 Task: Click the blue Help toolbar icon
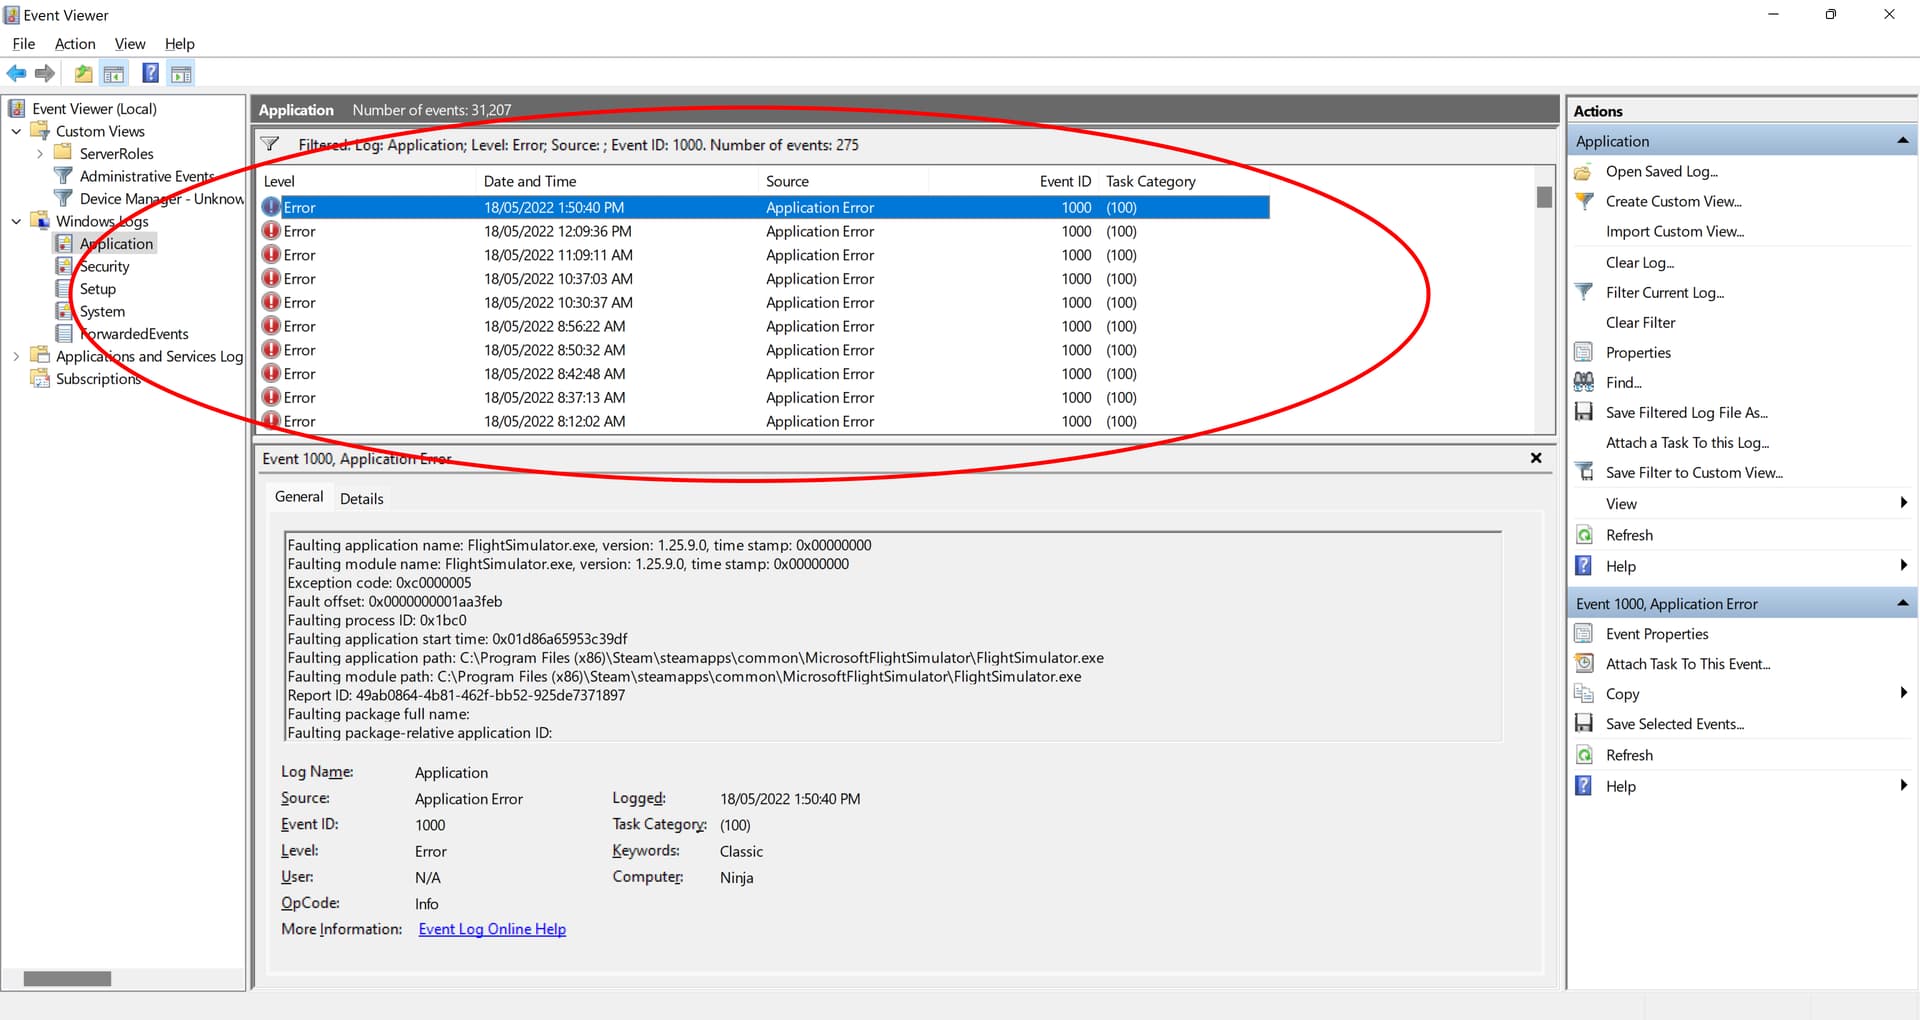point(151,73)
